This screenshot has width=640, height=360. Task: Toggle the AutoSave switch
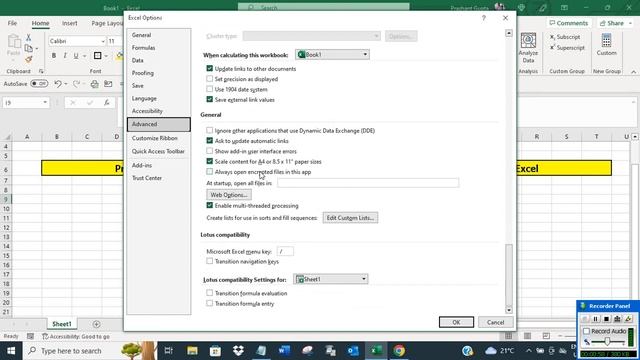tap(39, 84)
